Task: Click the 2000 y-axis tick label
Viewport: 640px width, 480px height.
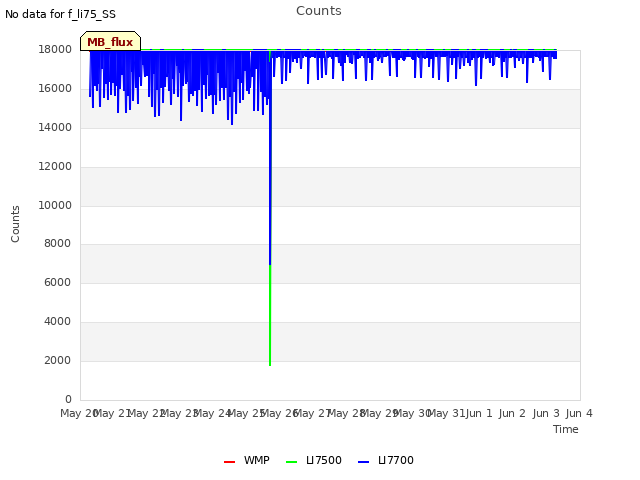Action: pos(58,360)
